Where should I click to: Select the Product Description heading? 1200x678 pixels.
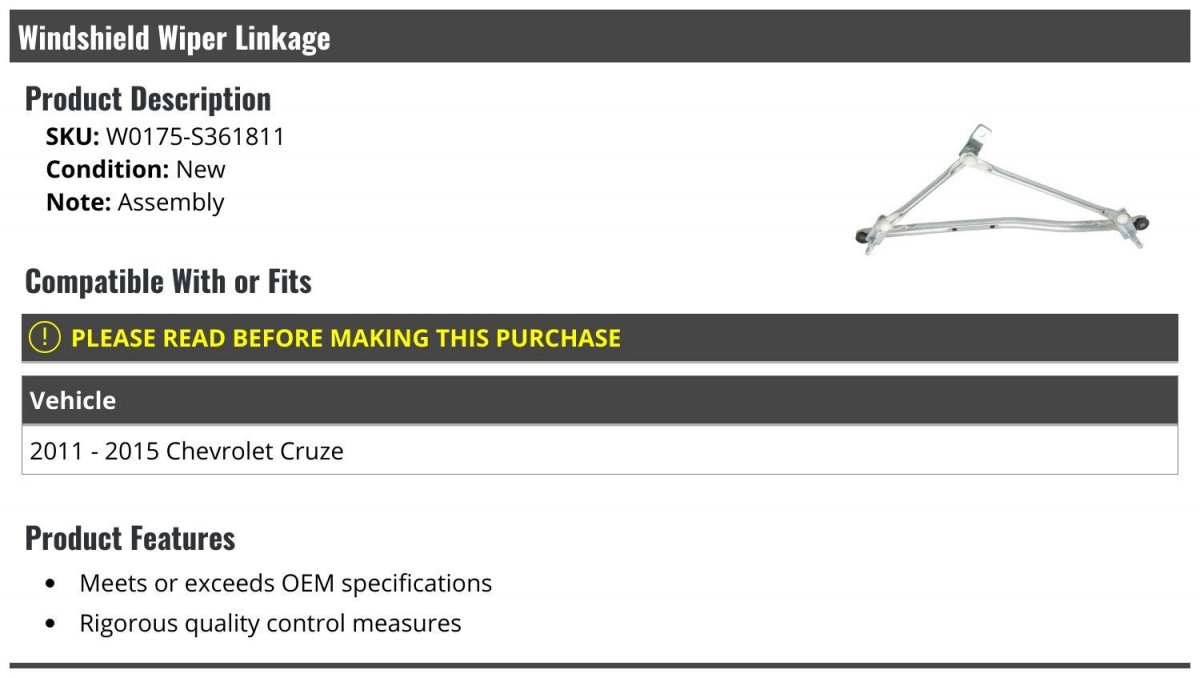point(148,99)
